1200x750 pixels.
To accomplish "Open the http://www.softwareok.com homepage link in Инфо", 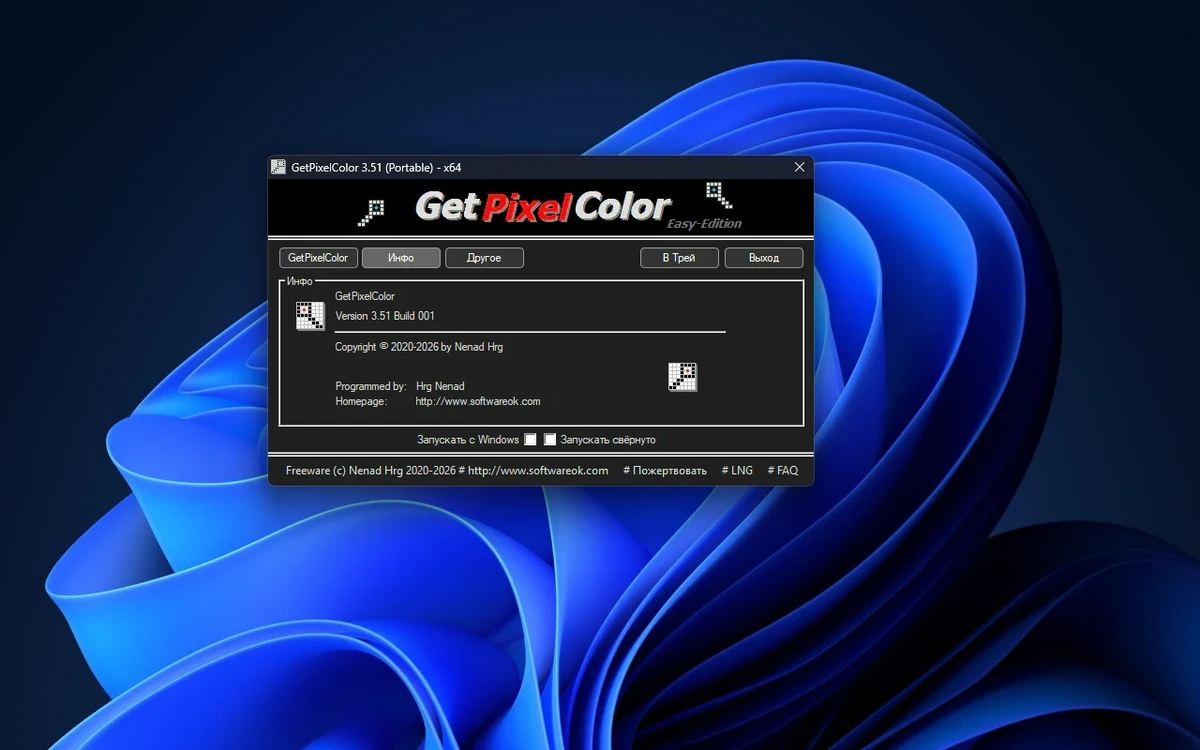I will 478,401.
